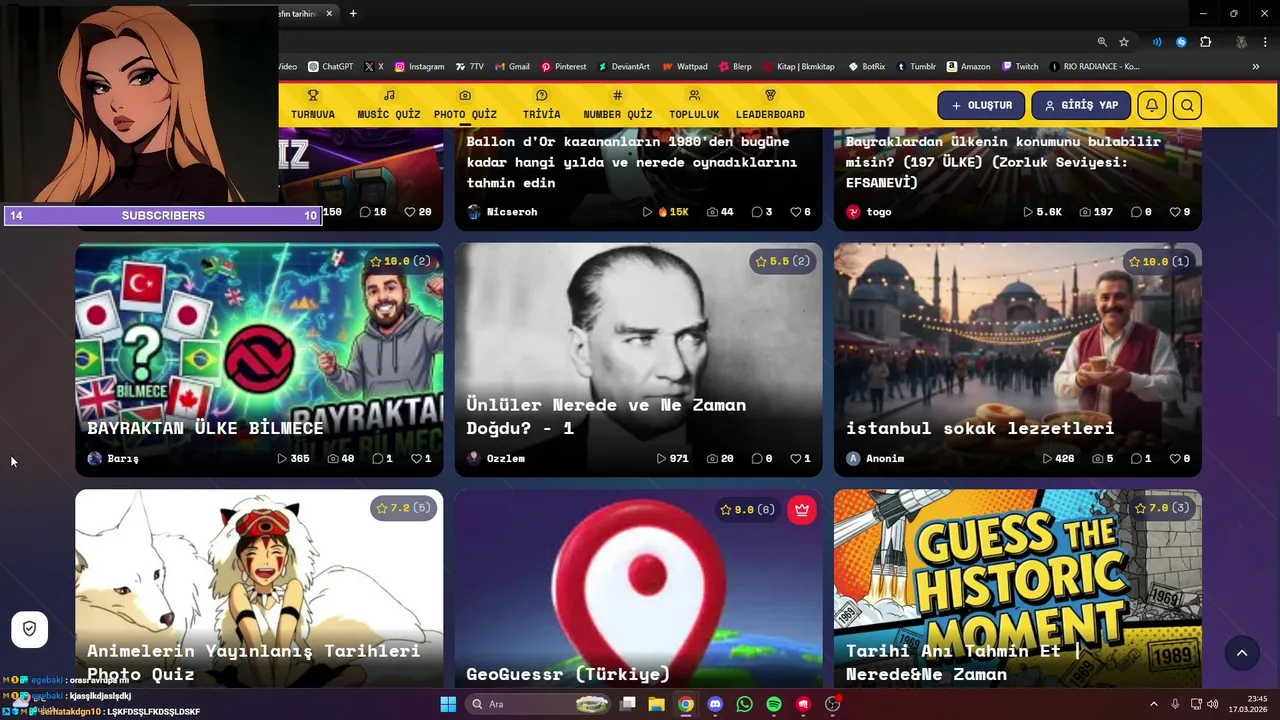This screenshot has width=1280, height=720.
Task: Click the 10.0 rating badge on BAYRAKTAN card
Action: pos(400,261)
